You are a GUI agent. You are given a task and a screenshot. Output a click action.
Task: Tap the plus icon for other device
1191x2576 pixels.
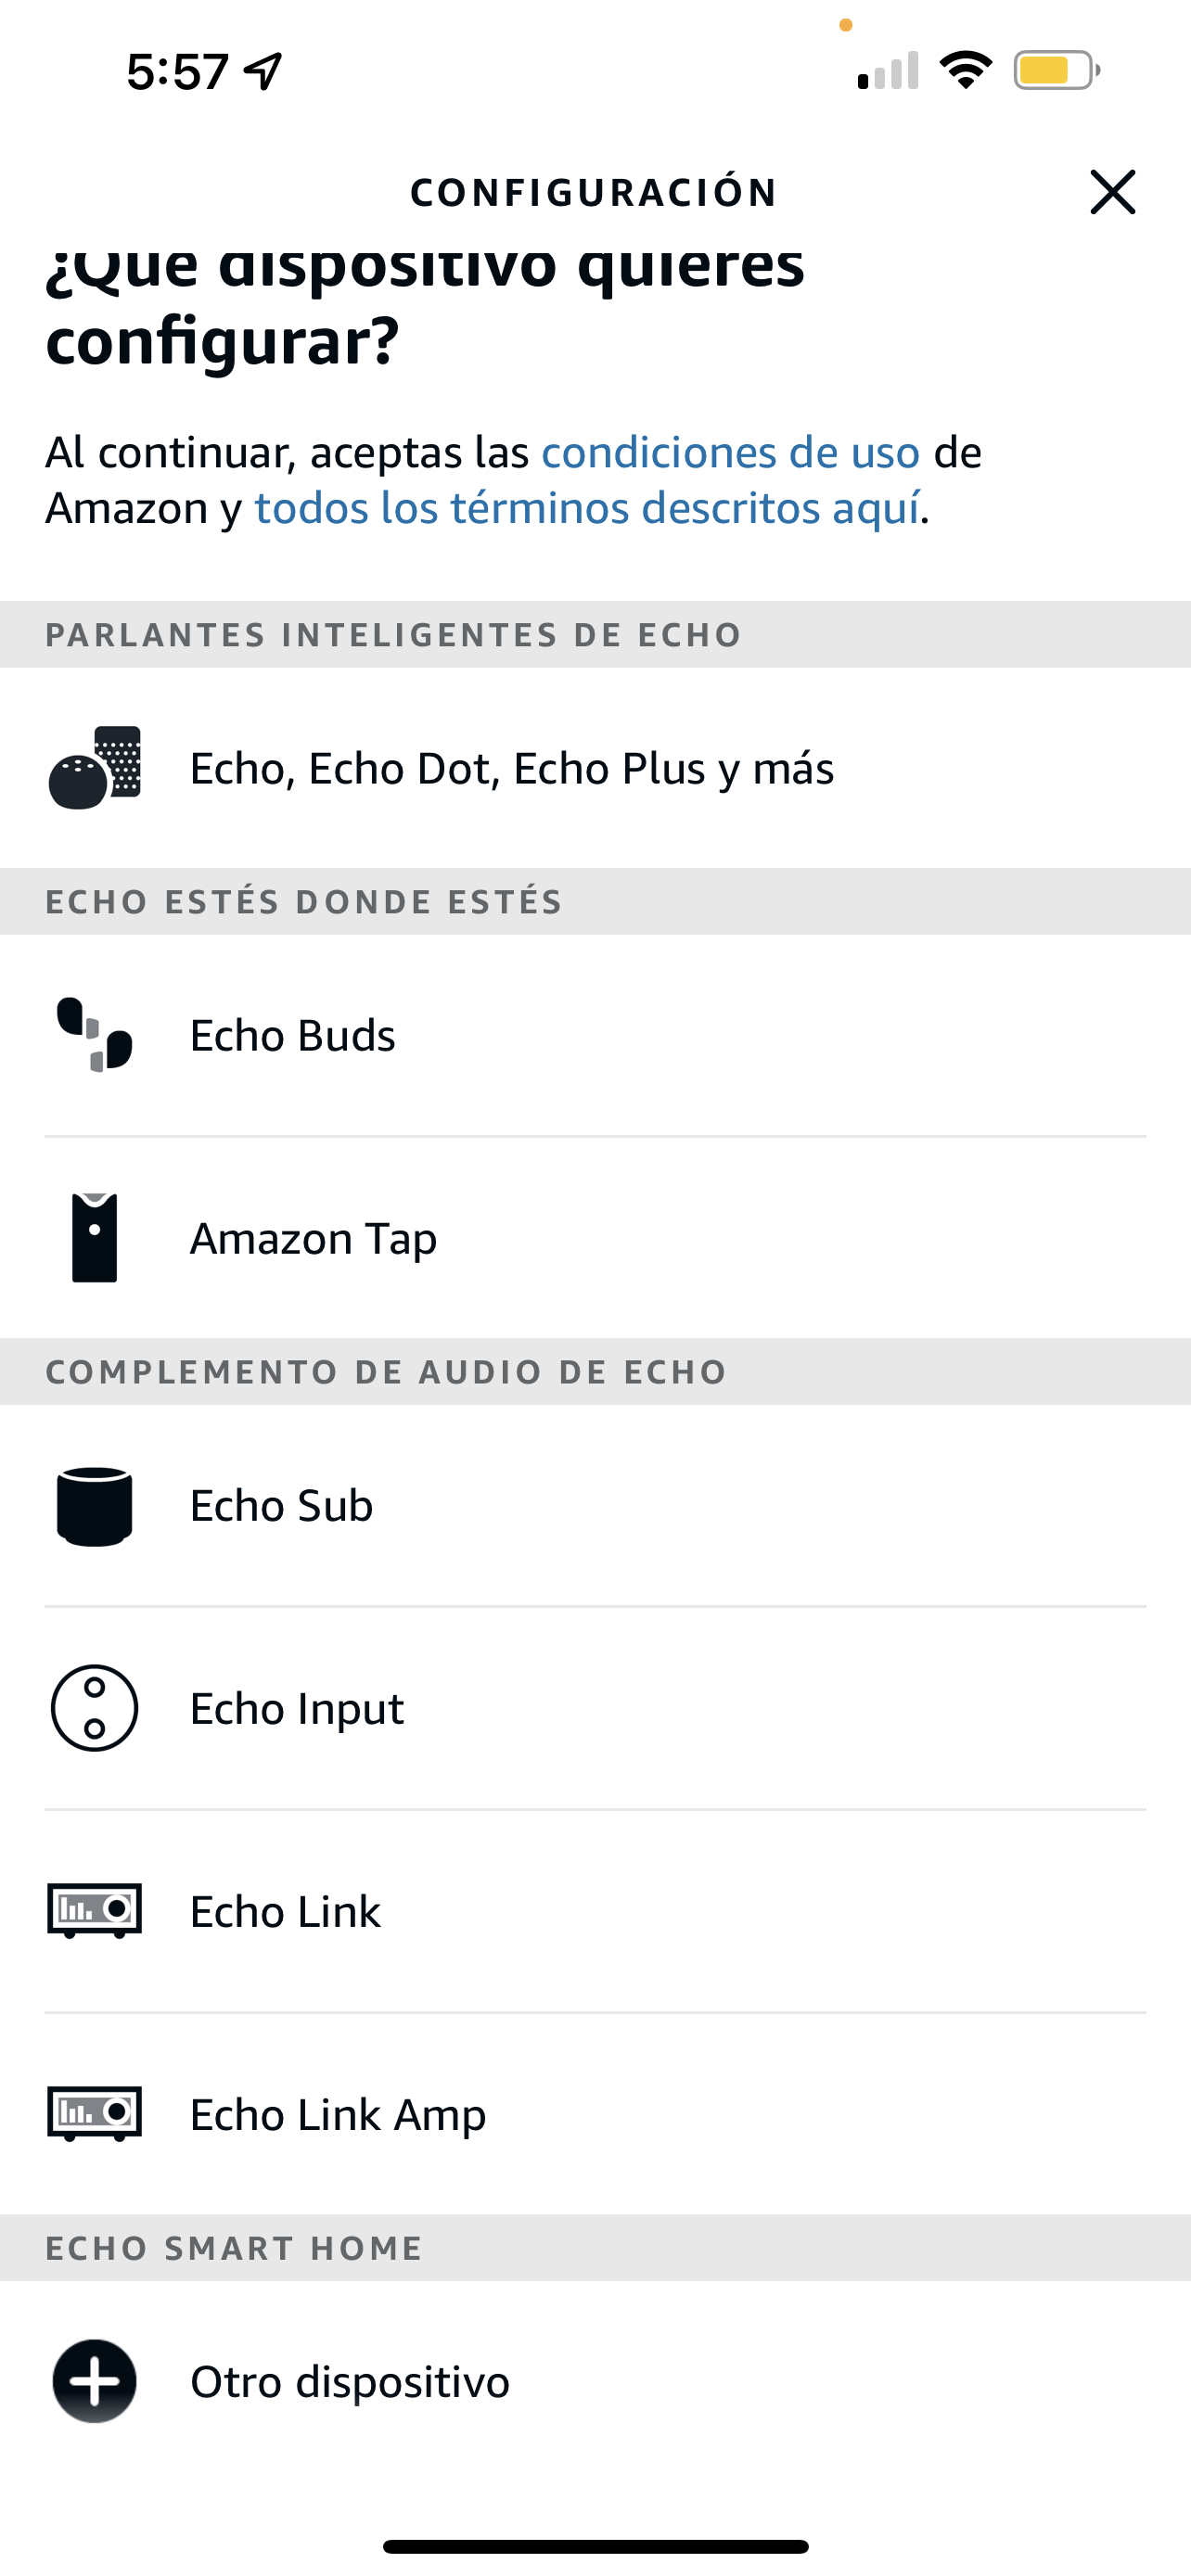click(95, 2381)
